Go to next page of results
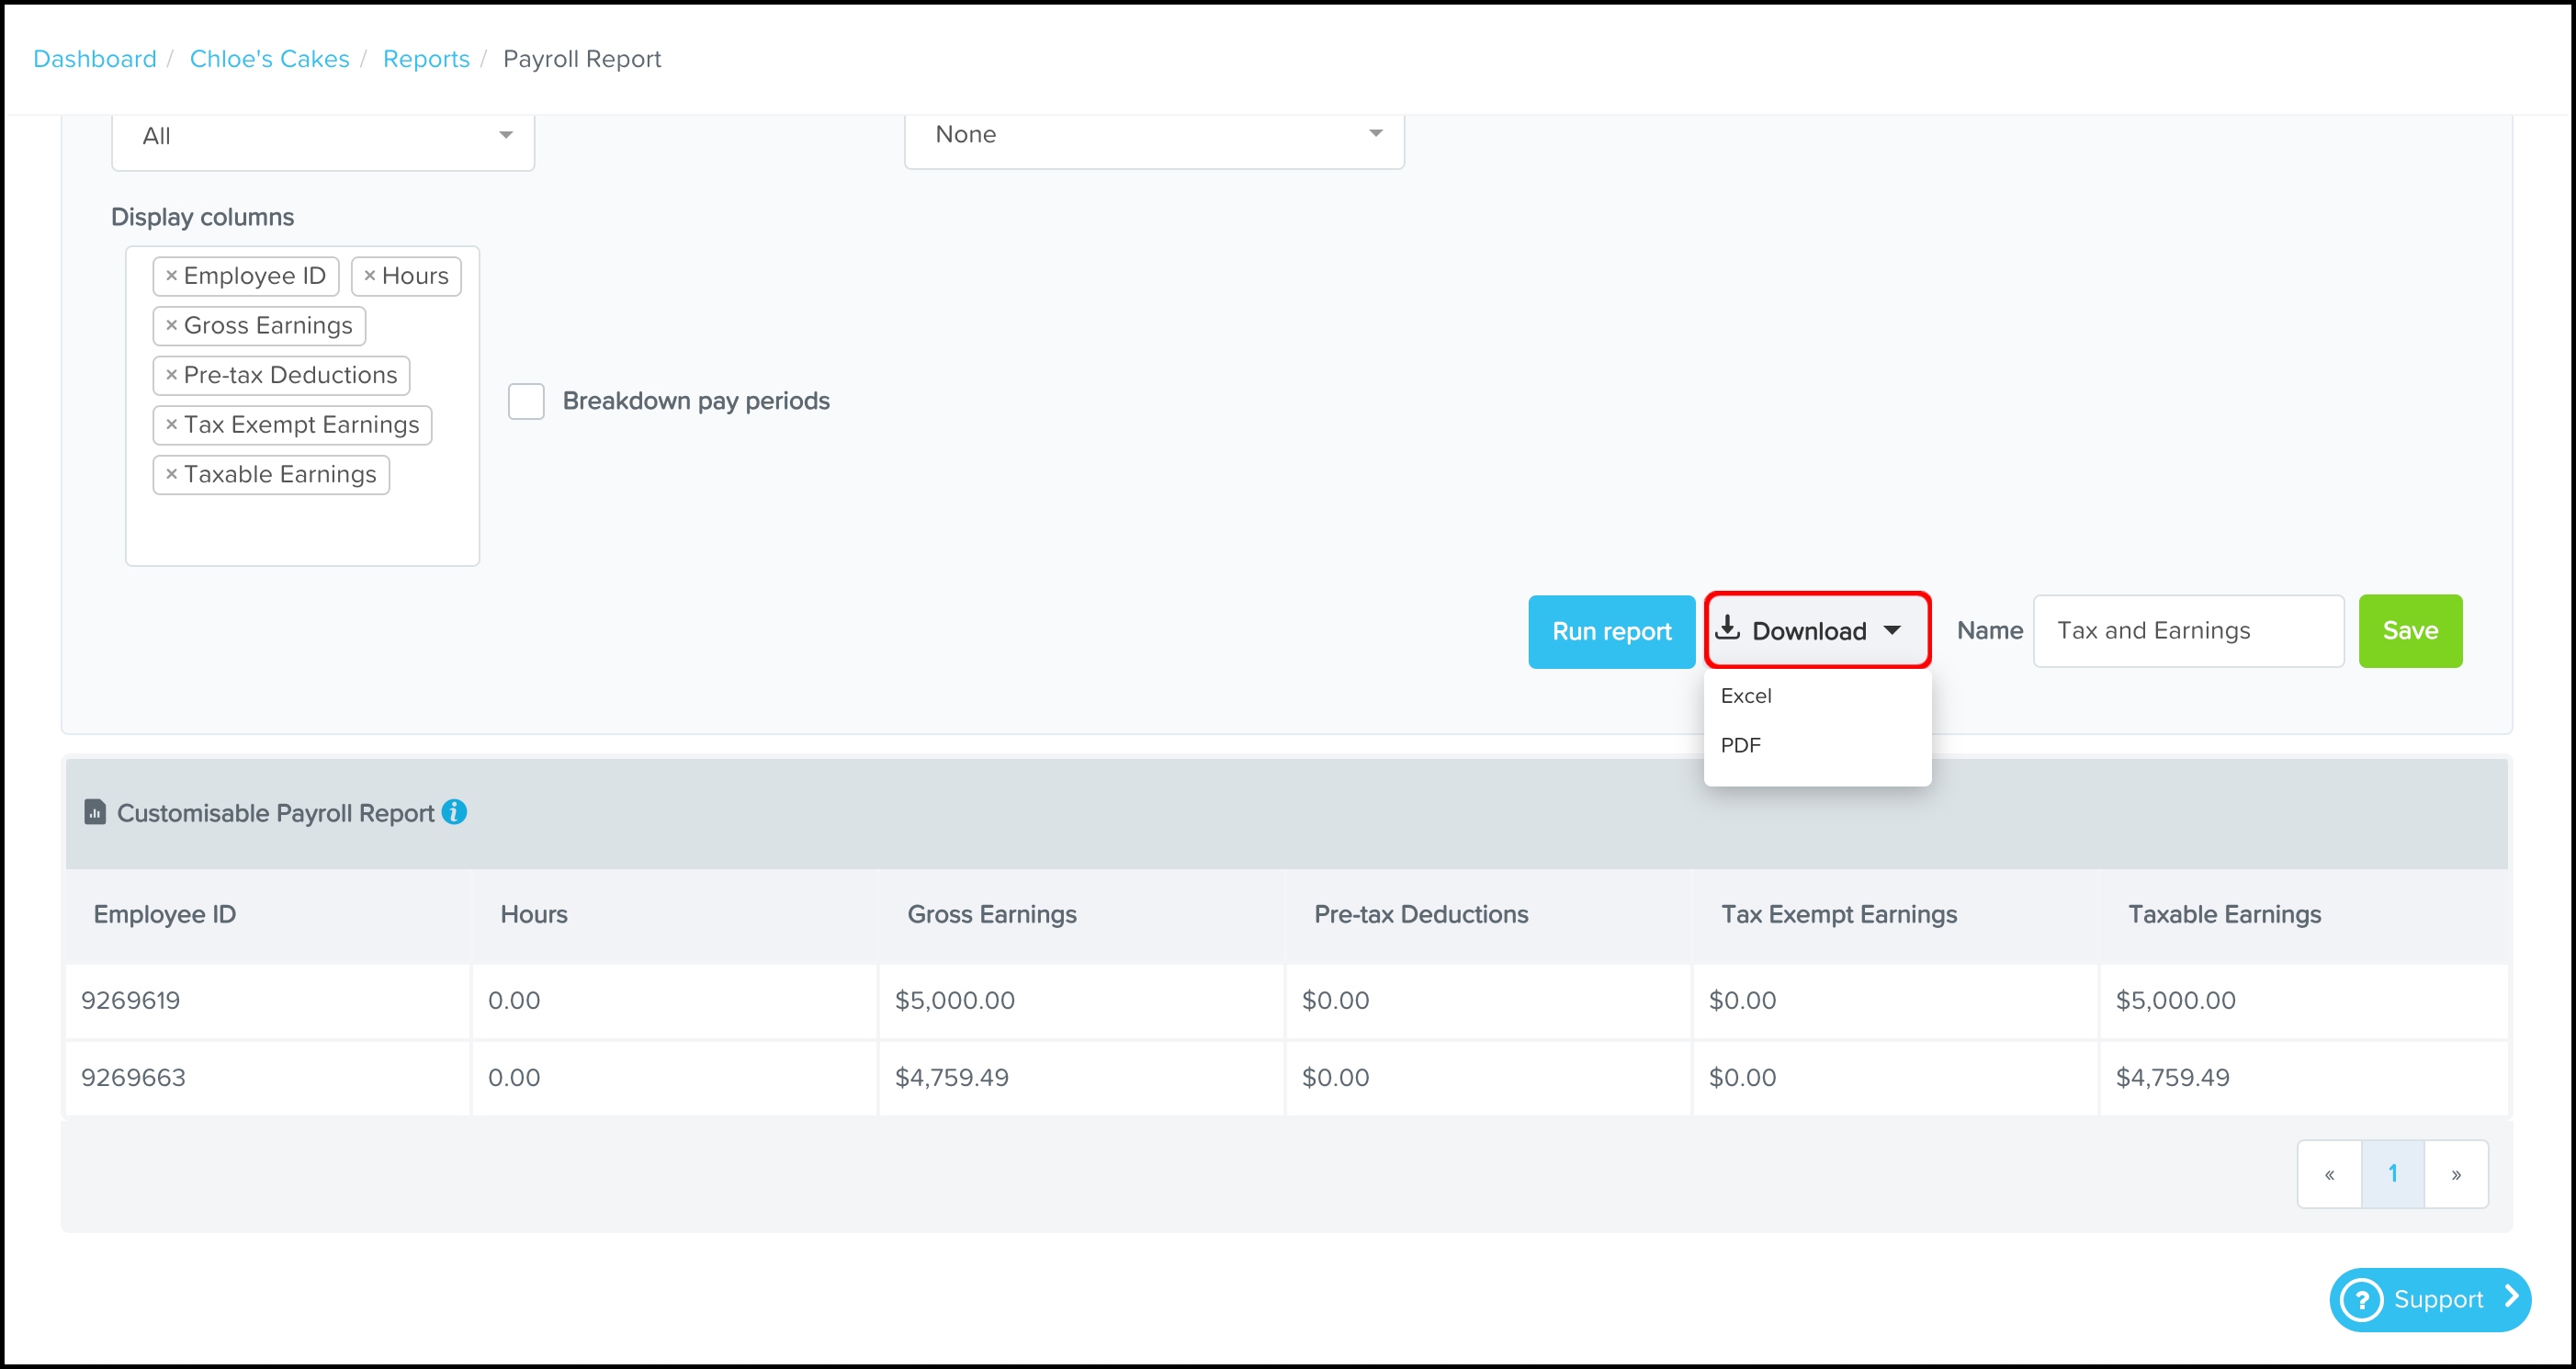This screenshot has height=1369, width=2576. (x=2455, y=1174)
